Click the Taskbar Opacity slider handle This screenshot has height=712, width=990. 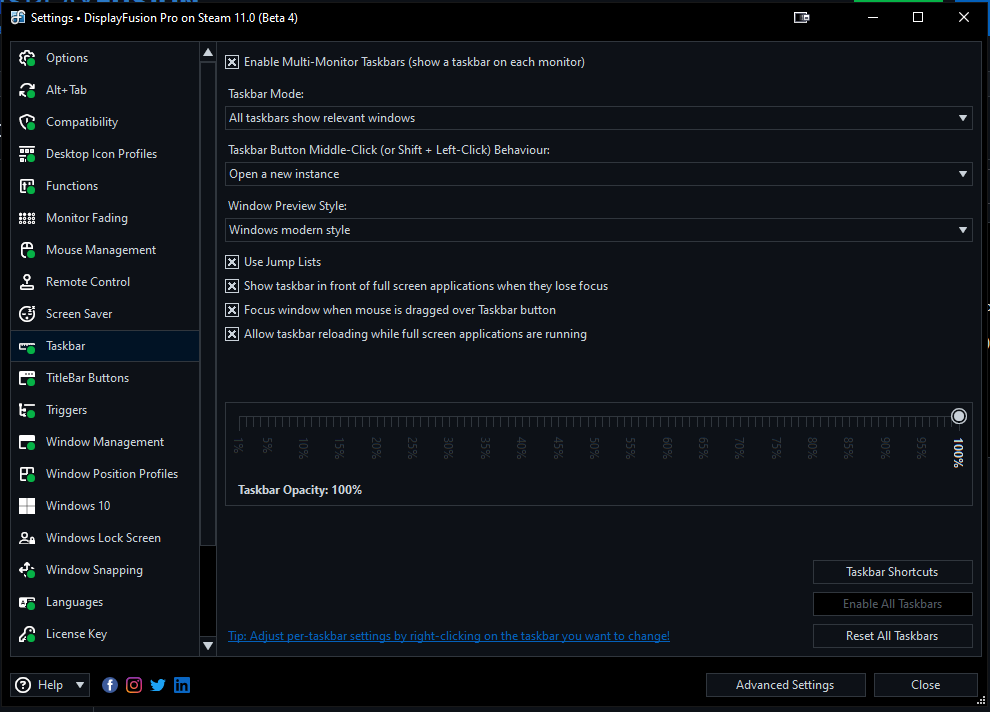(959, 416)
